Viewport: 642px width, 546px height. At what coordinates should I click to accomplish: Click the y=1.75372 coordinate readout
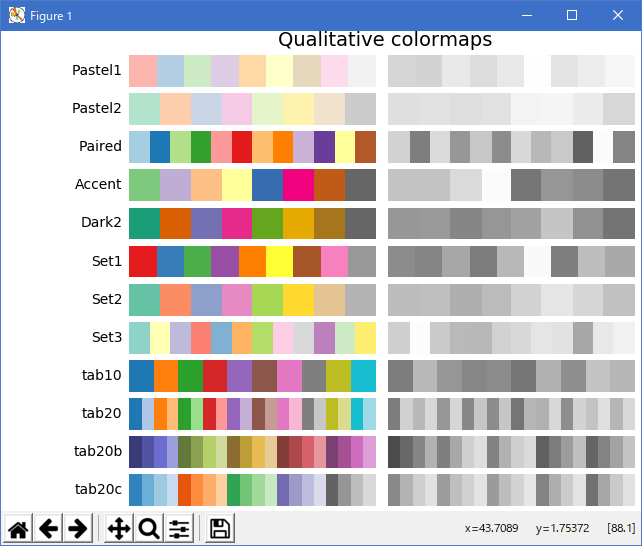(x=562, y=528)
